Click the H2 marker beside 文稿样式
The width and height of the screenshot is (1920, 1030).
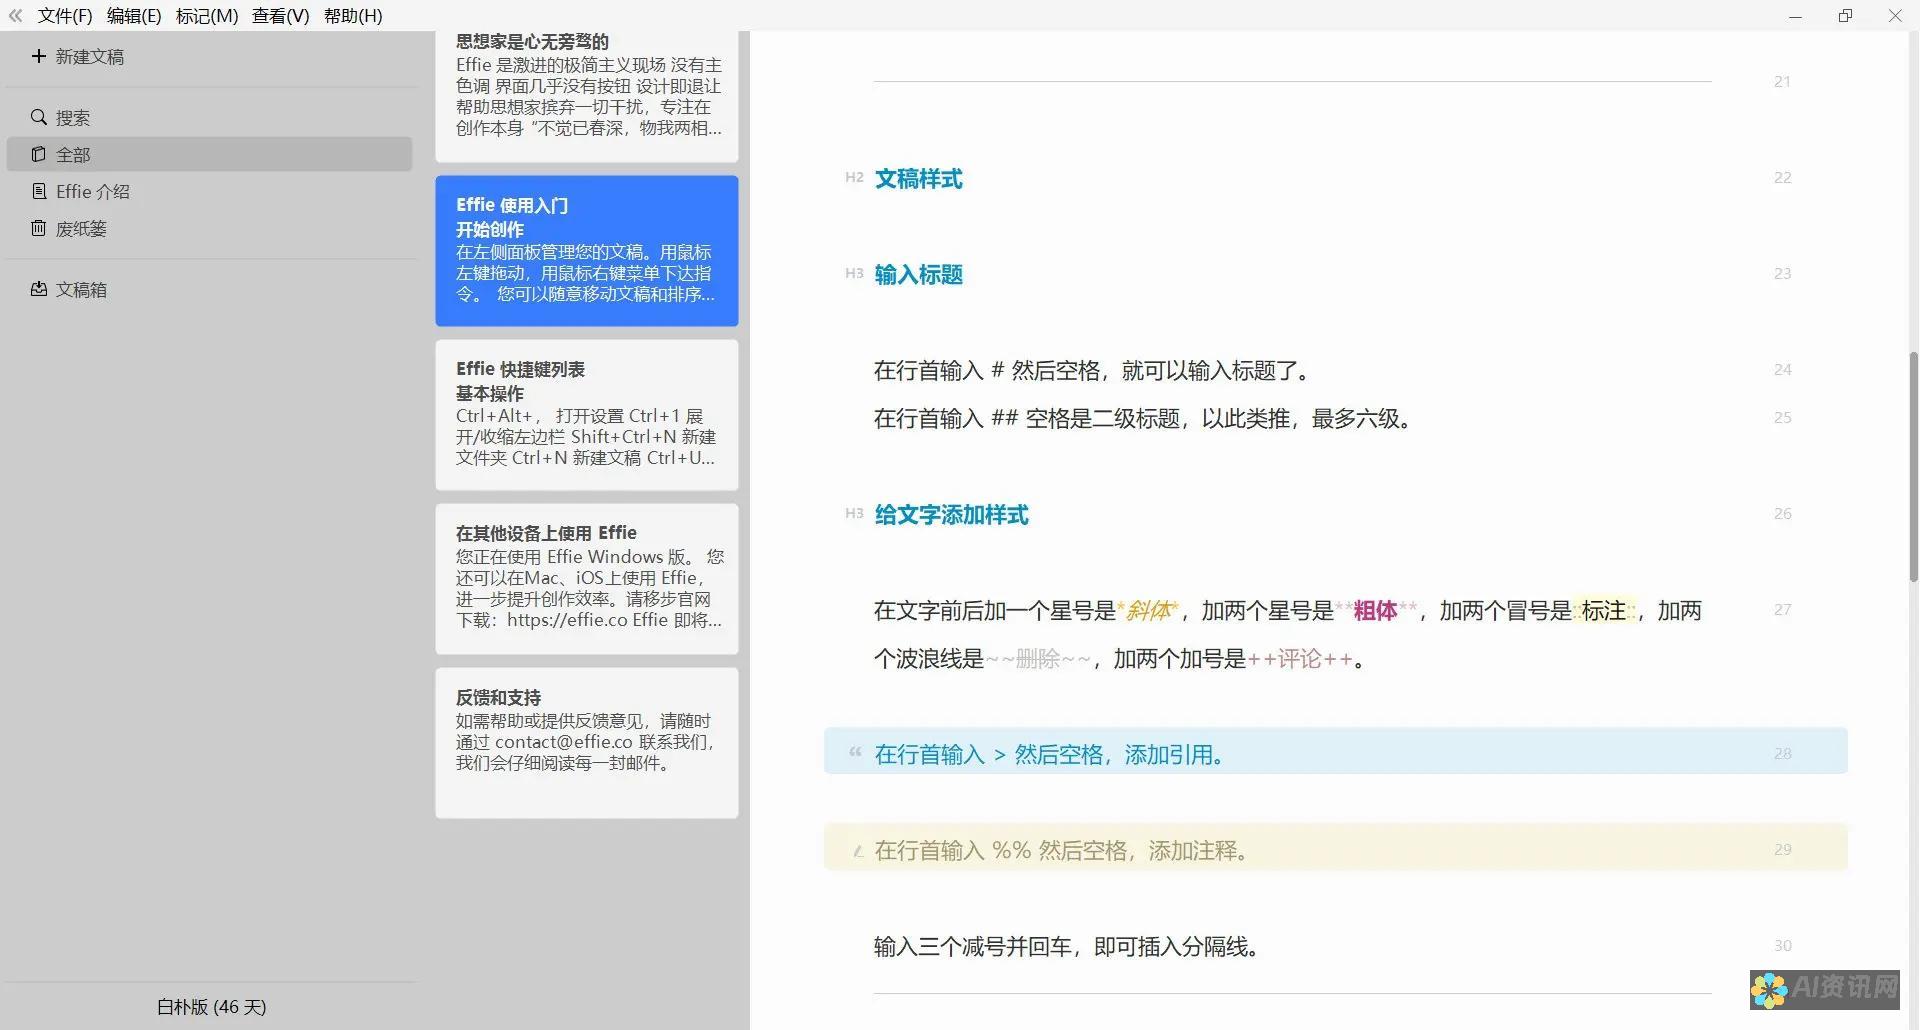854,178
